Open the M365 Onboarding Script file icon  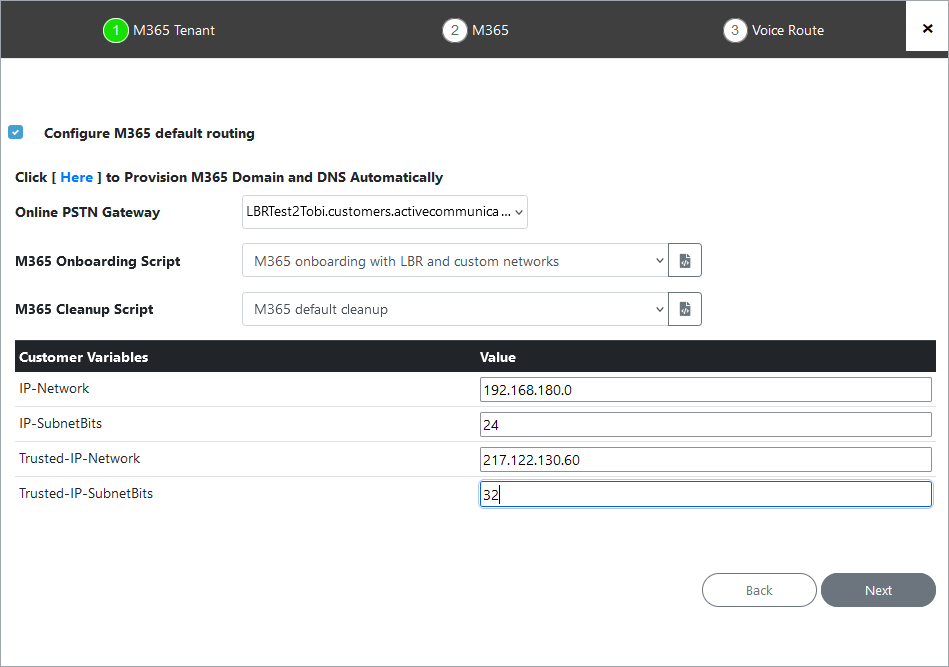pos(685,260)
